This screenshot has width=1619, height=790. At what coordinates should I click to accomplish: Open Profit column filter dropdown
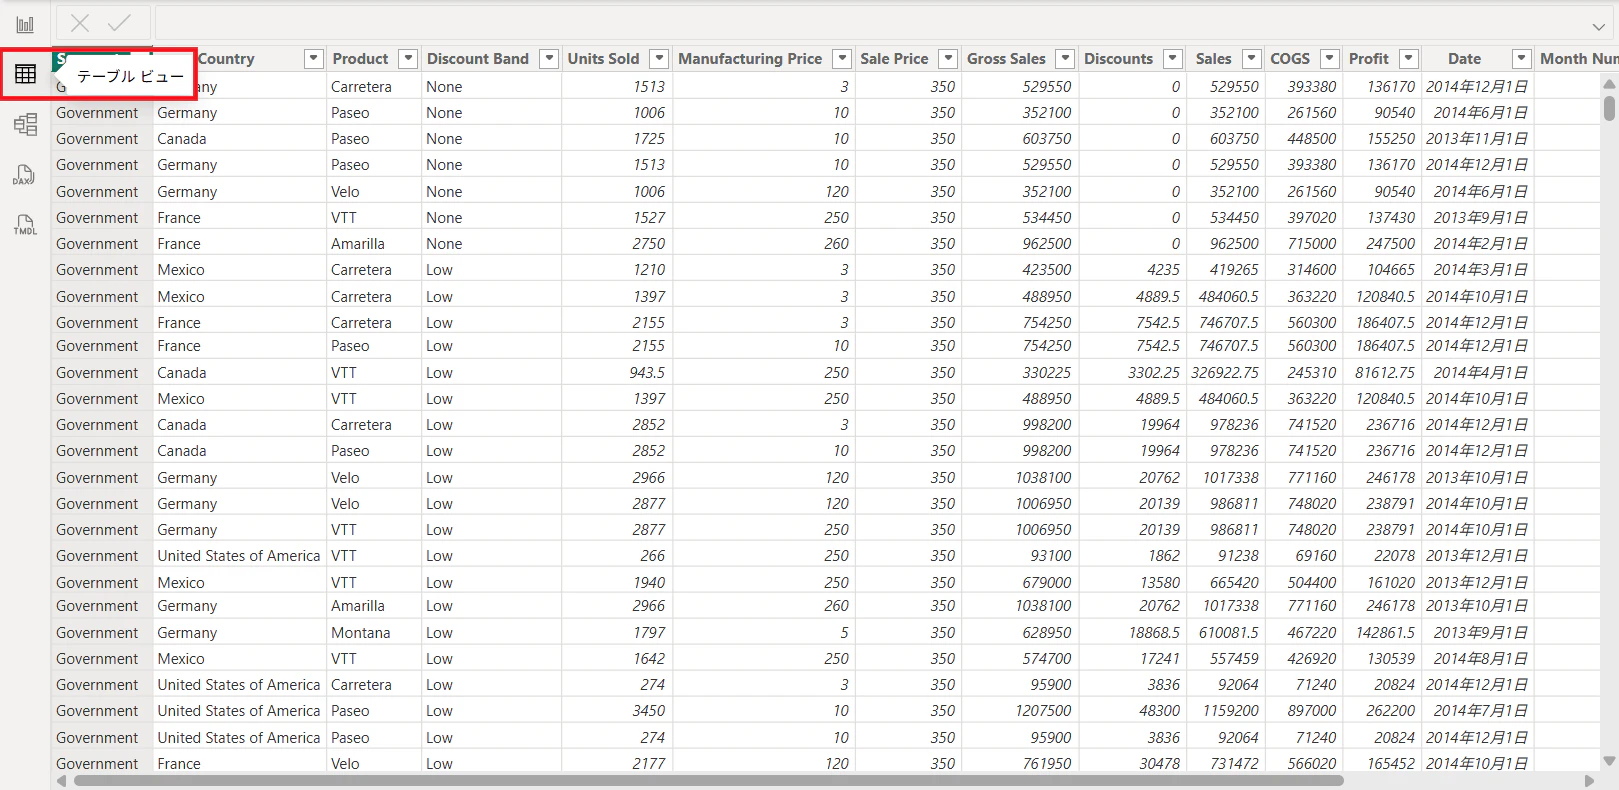point(1409,59)
